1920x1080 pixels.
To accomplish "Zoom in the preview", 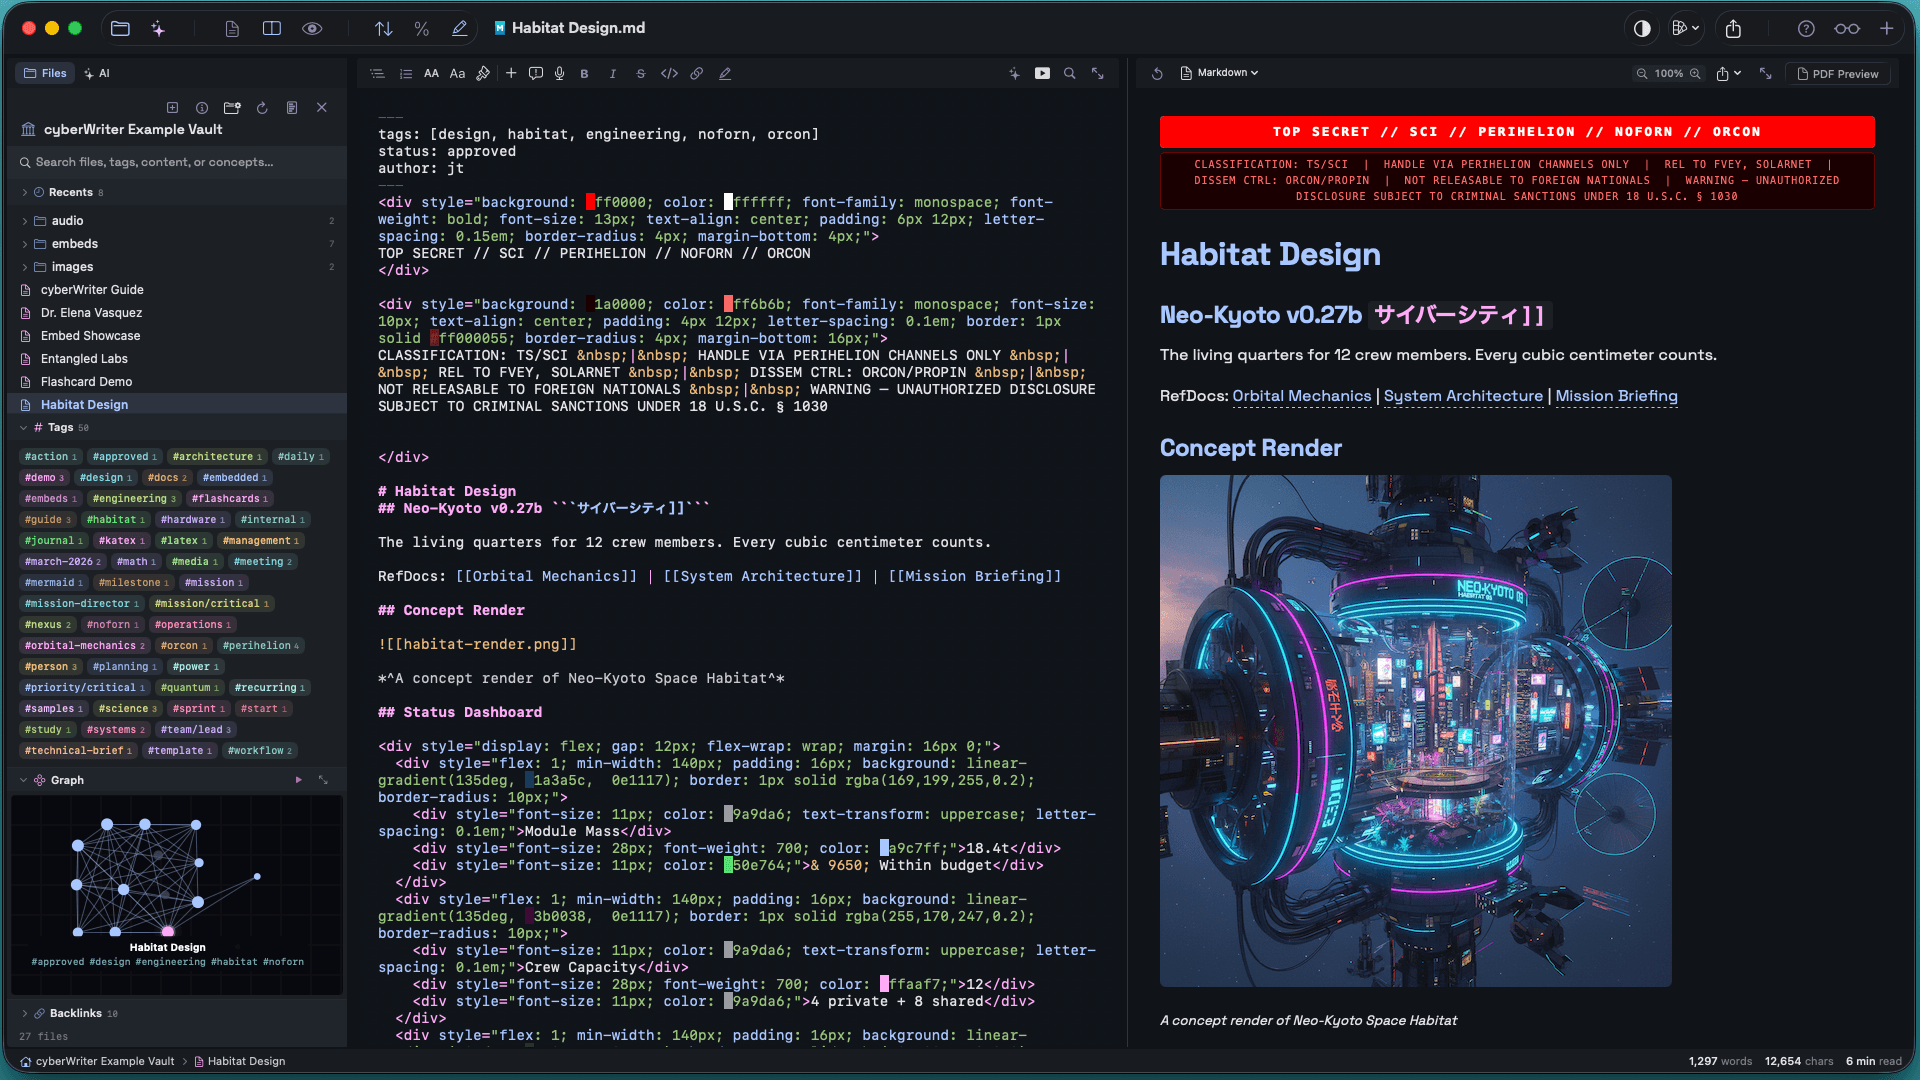I will click(x=1695, y=74).
